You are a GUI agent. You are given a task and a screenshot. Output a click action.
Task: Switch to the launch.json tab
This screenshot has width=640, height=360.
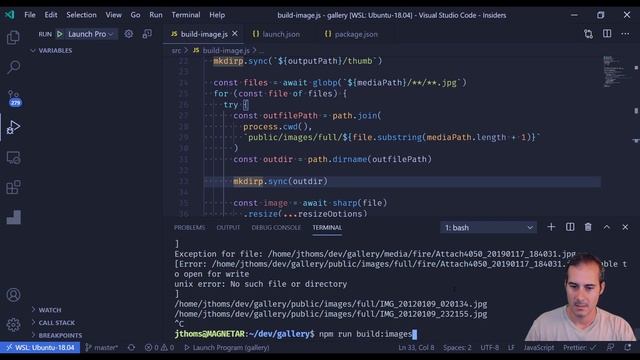[x=276, y=34]
